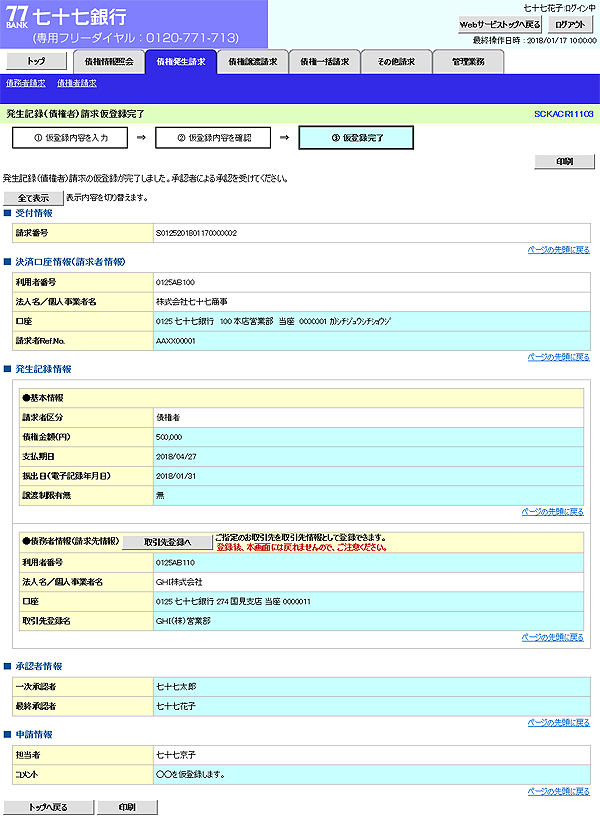This screenshot has height=823, width=600.
Task: Click ページの先頭に戻る under 決済口座情報
Action: pyautogui.click(x=559, y=357)
